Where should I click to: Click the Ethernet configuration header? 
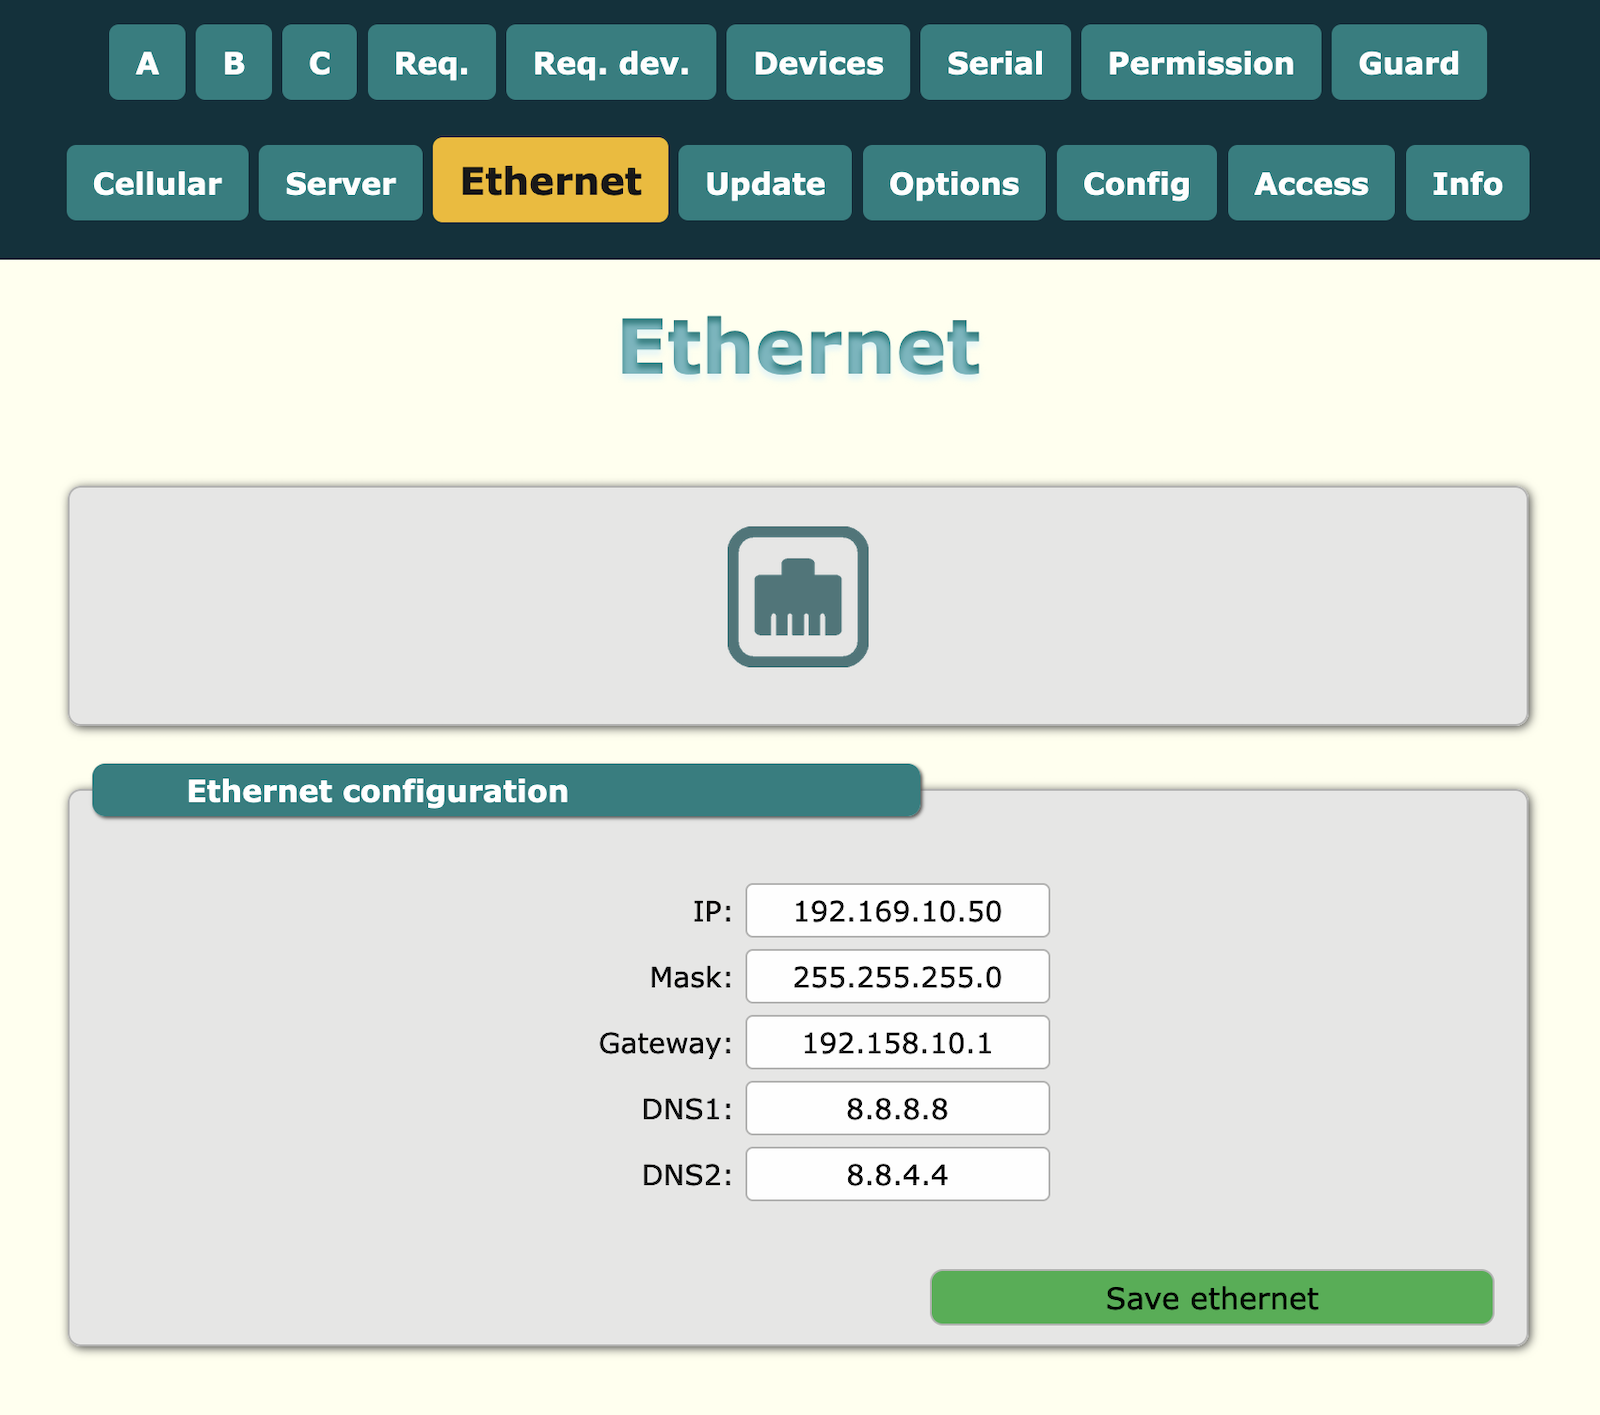(507, 791)
